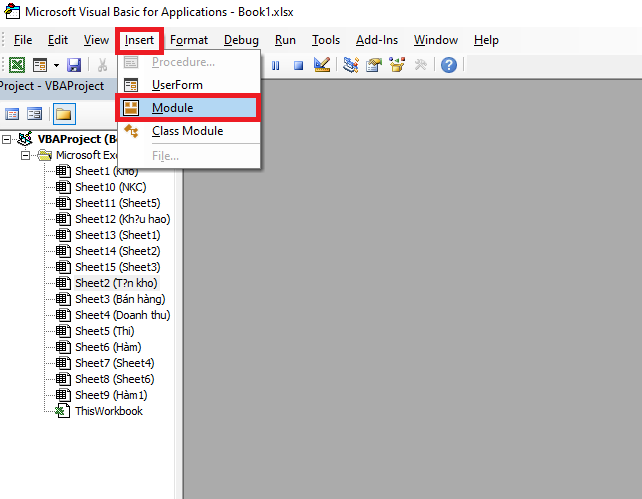The width and height of the screenshot is (642, 499).
Task: Open the Window menu
Action: 436,40
